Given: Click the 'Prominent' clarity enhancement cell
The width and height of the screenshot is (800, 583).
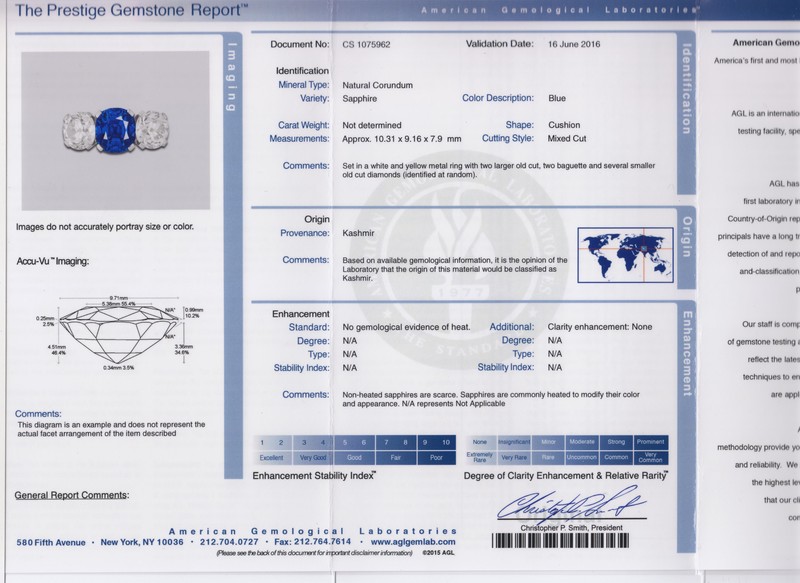Looking at the screenshot, I should pos(650,441).
